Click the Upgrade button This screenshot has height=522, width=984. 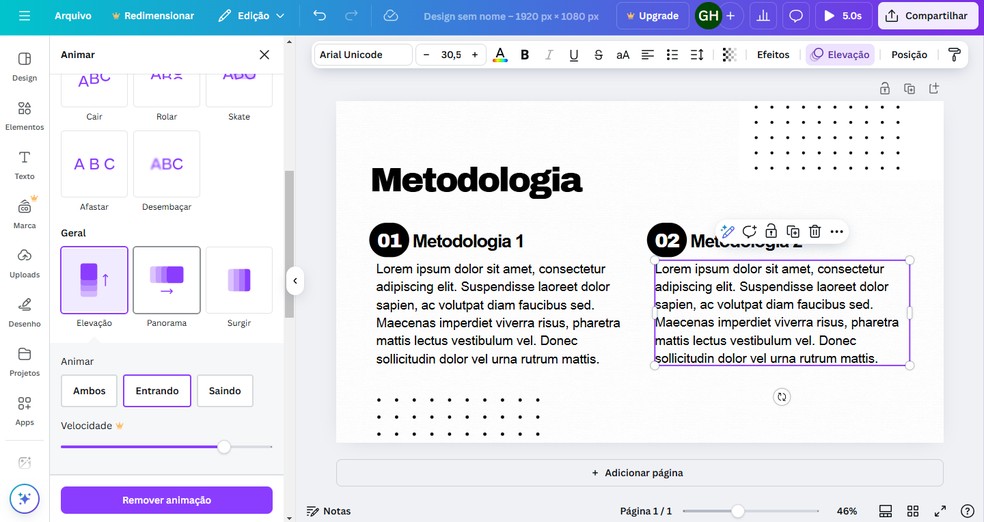(x=652, y=16)
